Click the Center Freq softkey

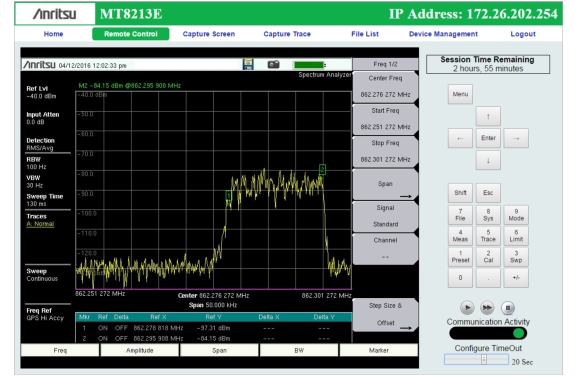click(x=385, y=87)
